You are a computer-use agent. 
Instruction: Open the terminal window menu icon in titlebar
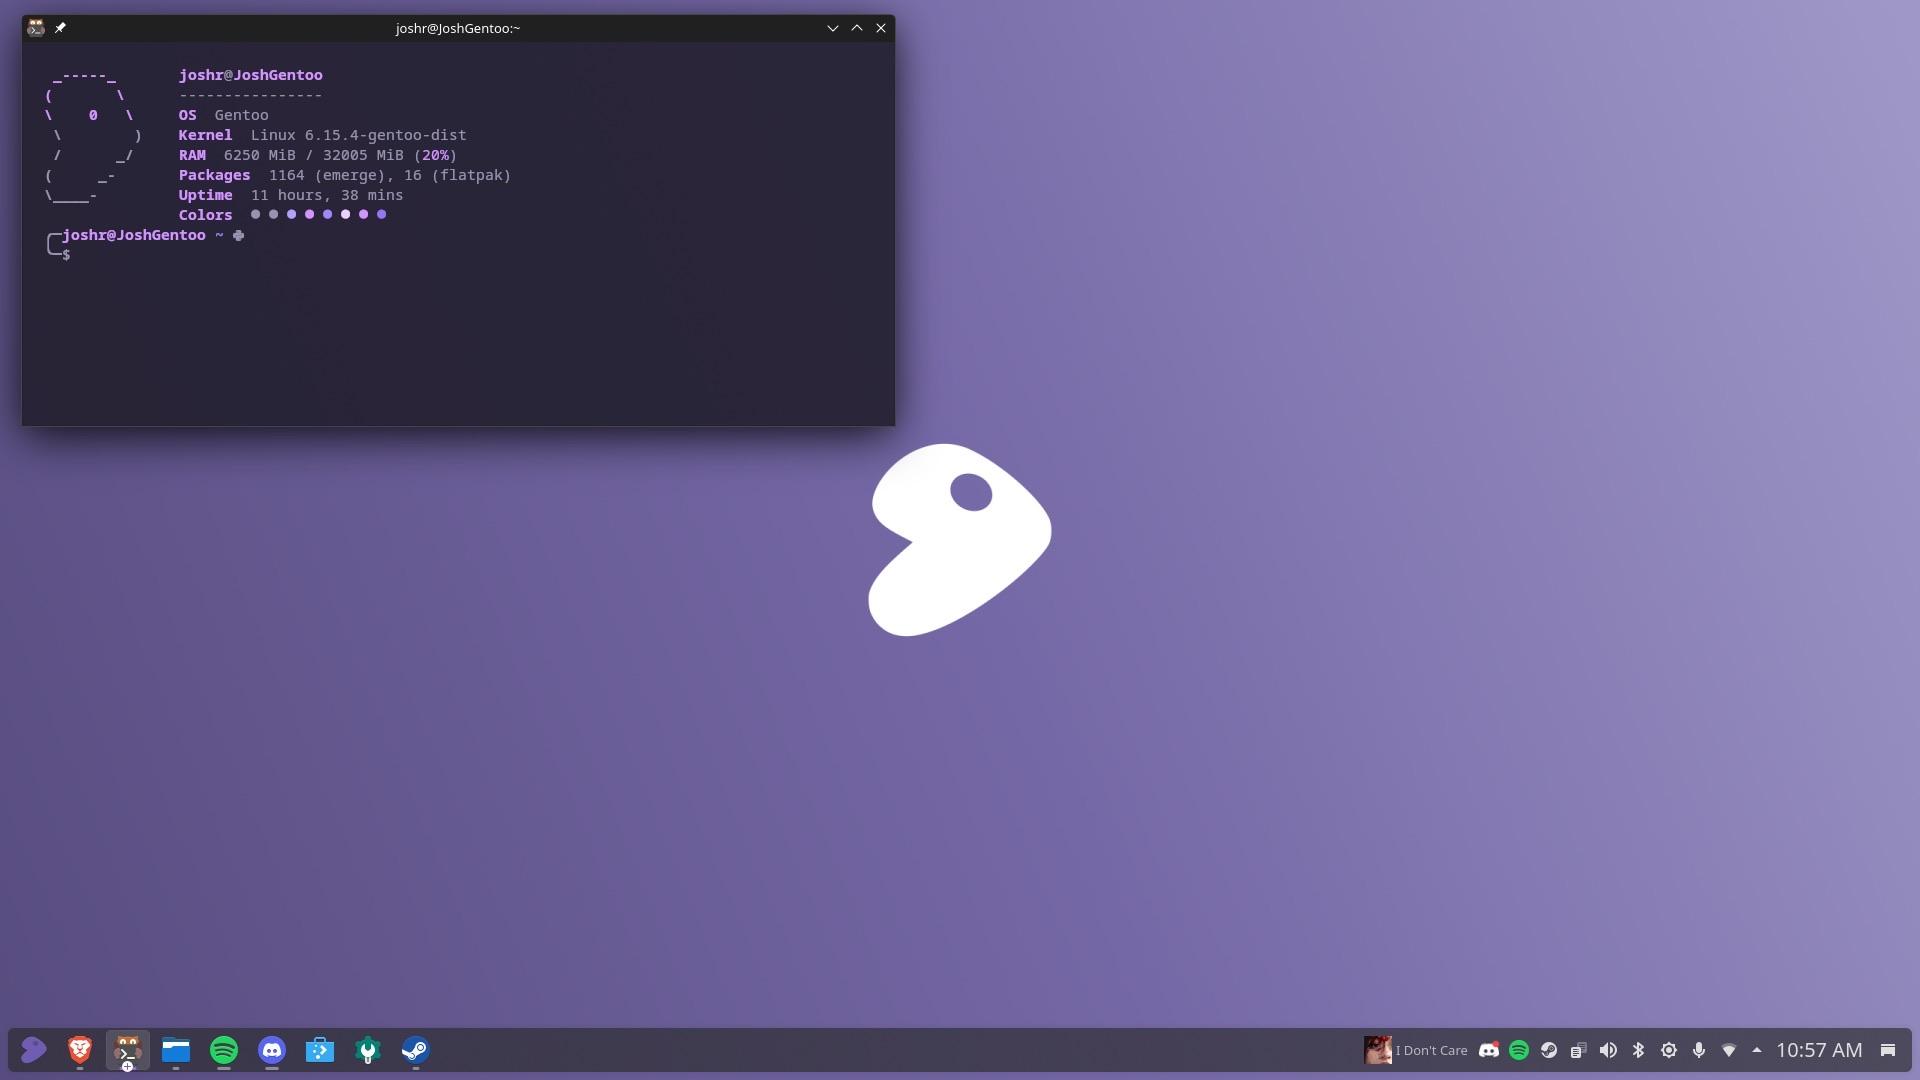[x=36, y=28]
